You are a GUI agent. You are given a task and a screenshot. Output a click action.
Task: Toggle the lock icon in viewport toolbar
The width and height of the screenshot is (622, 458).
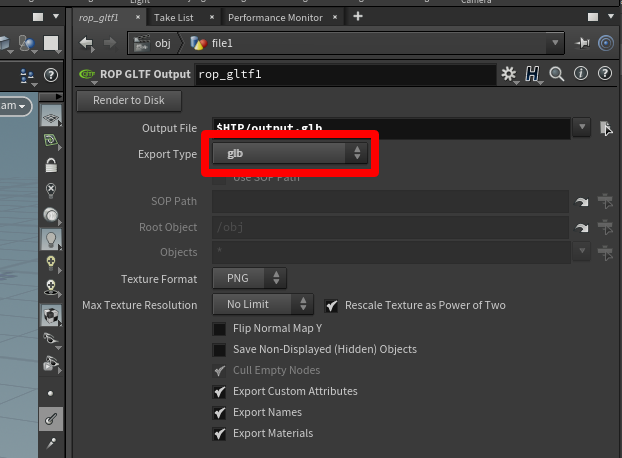[x=51, y=165]
